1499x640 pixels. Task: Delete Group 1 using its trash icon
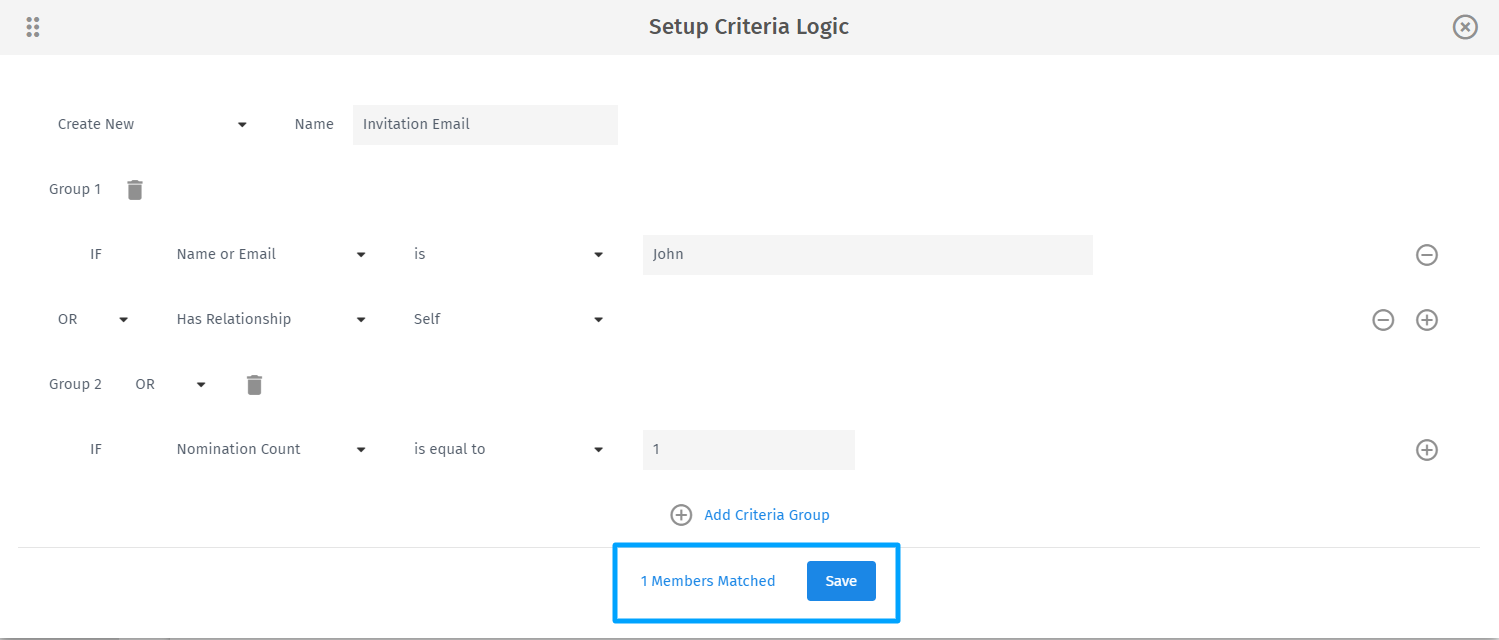134,189
